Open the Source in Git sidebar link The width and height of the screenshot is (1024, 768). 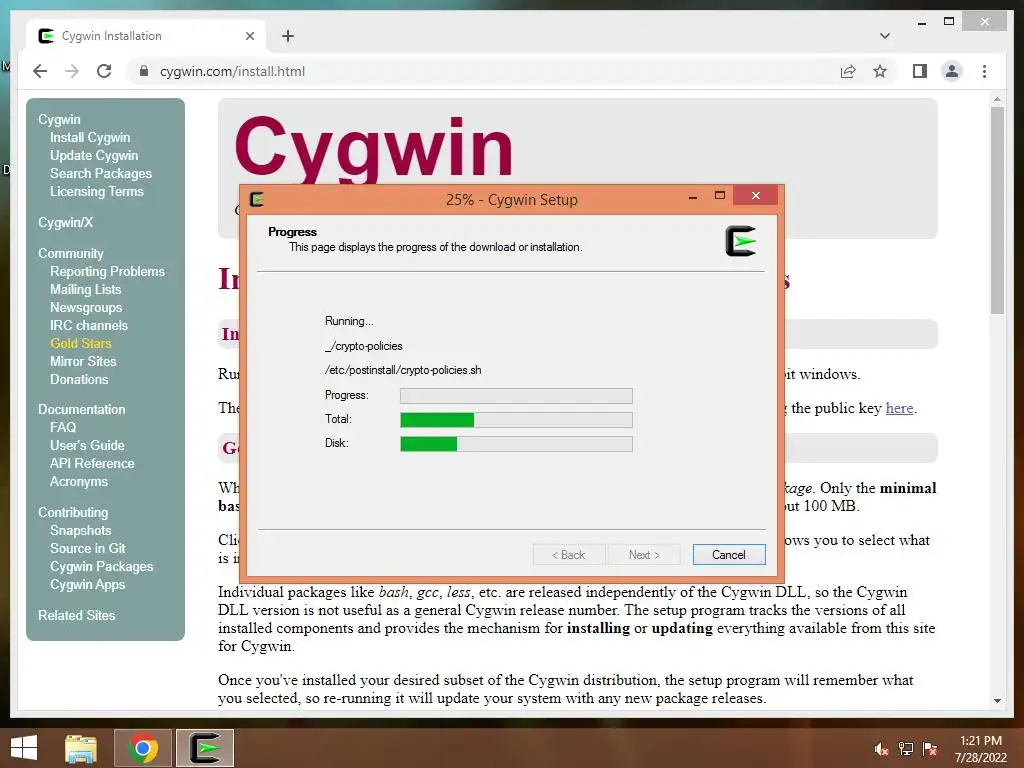(x=88, y=549)
